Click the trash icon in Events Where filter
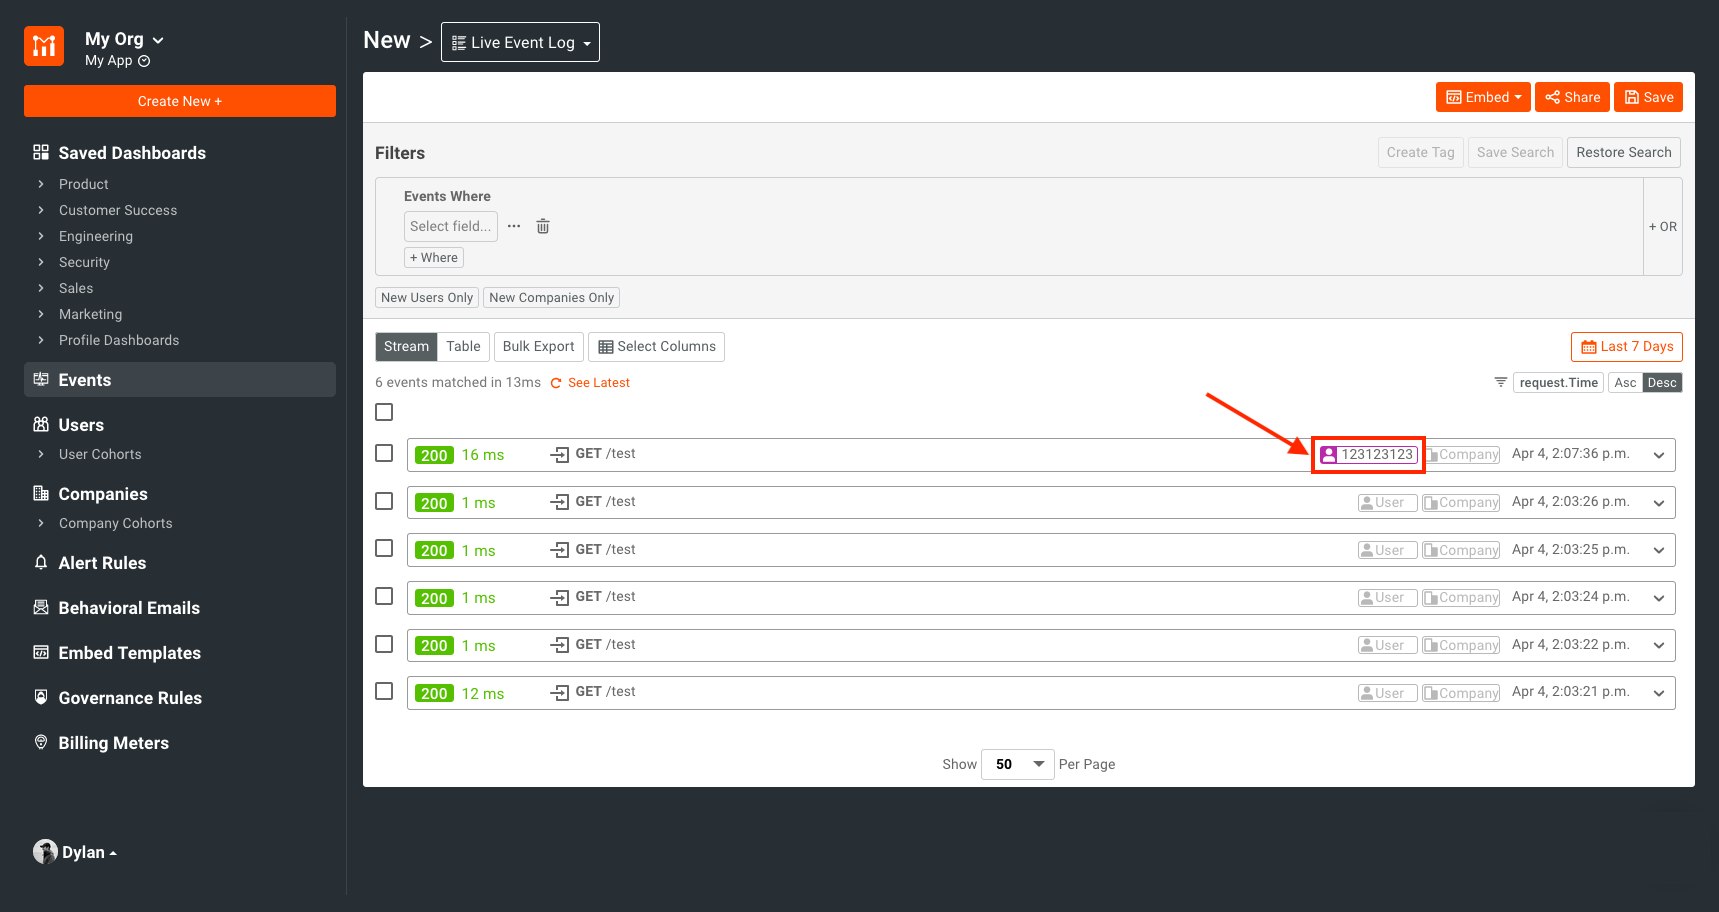1719x912 pixels. 543,226
